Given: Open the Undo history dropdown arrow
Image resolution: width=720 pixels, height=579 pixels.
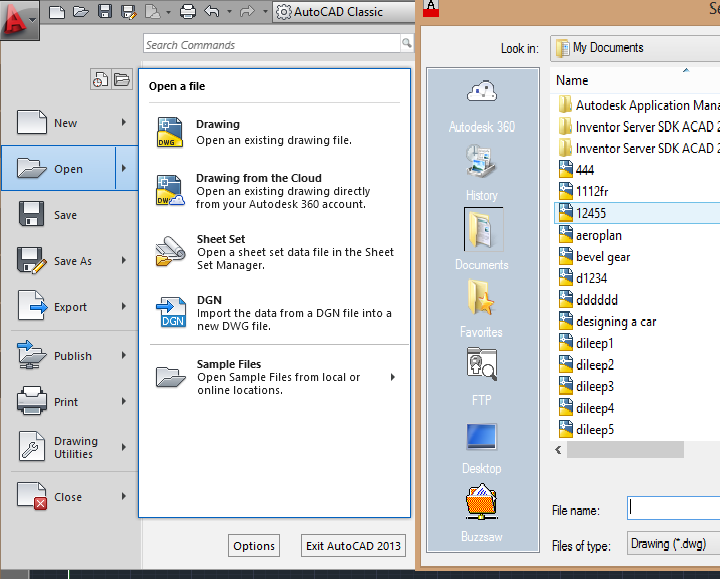Looking at the screenshot, I should coord(229,11).
